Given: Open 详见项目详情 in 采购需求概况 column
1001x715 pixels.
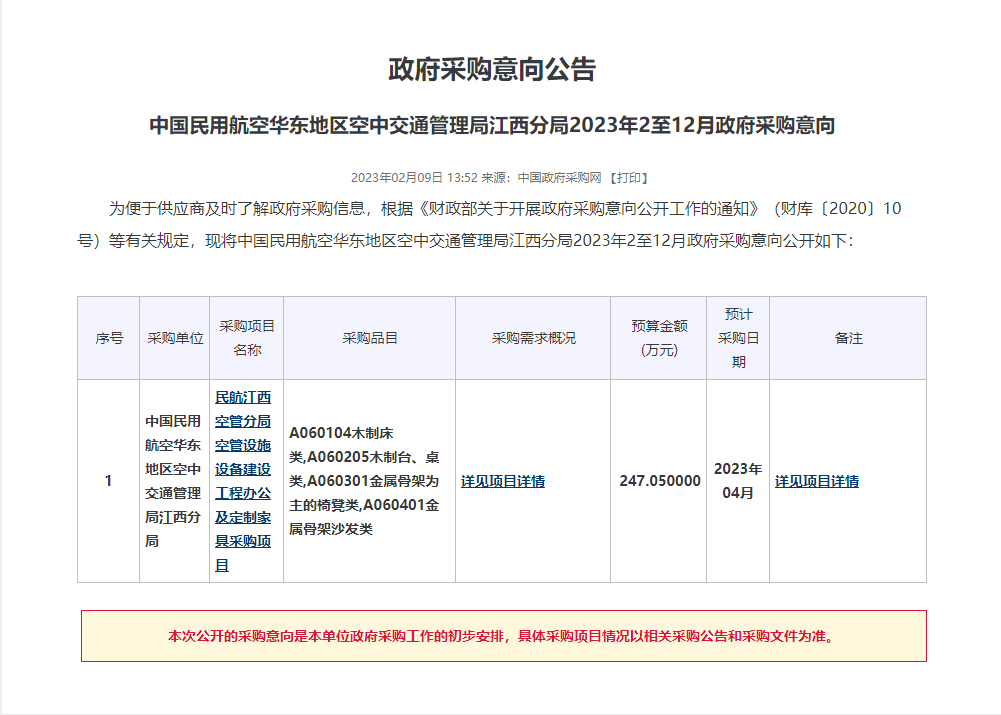Looking at the screenshot, I should coord(503,481).
